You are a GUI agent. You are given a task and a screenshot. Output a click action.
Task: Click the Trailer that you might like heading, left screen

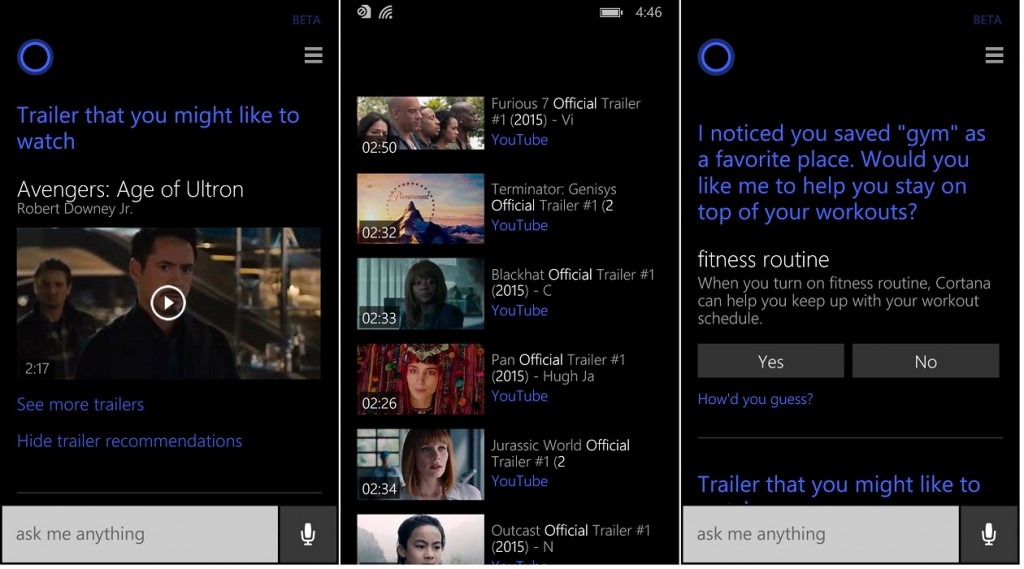pos(158,128)
